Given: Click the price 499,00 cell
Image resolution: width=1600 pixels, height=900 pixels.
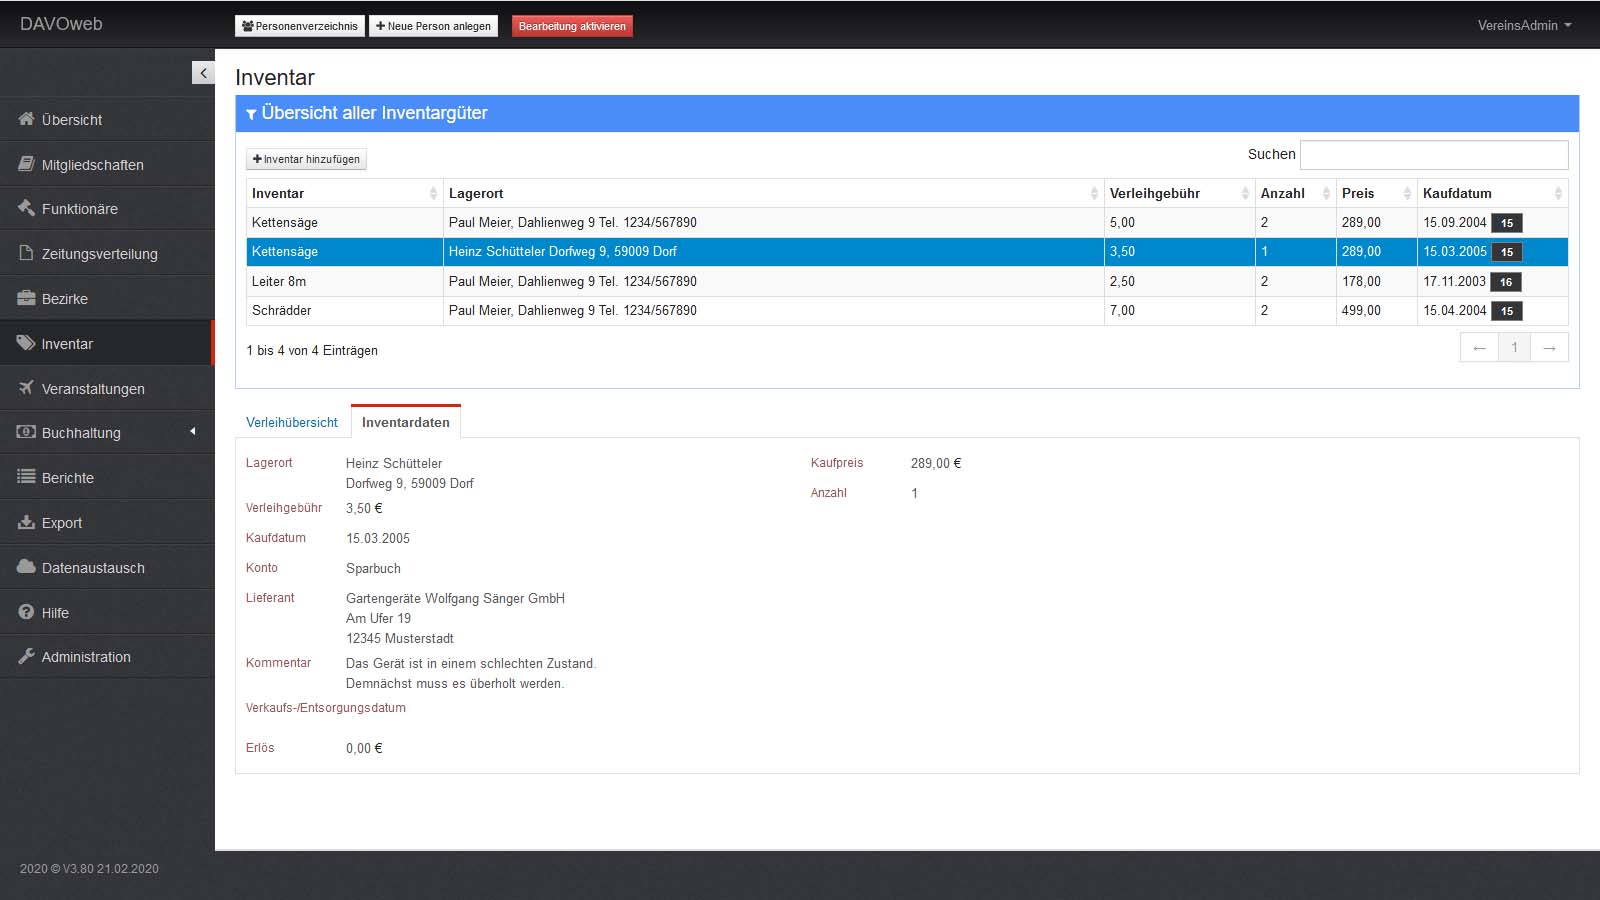Looking at the screenshot, I should coord(1376,311).
